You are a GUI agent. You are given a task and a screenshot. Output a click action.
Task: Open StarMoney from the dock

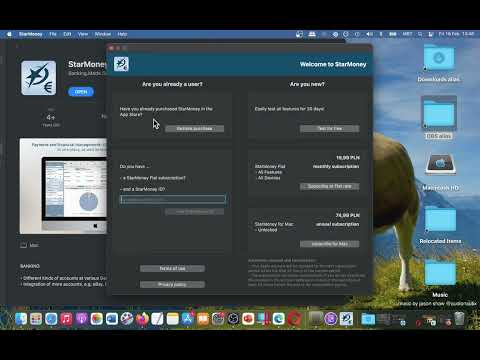tap(346, 319)
